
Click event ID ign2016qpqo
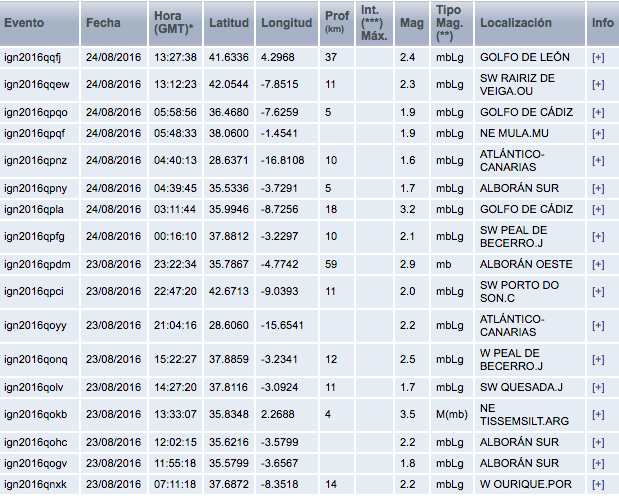36,112
